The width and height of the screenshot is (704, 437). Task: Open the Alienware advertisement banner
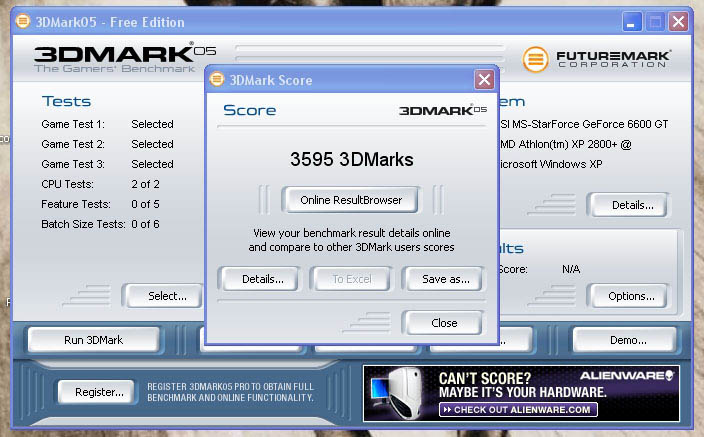click(x=521, y=393)
